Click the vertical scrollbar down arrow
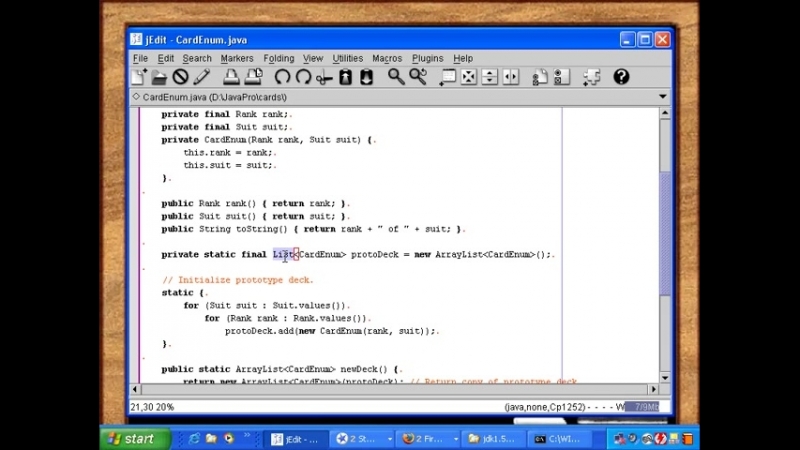 pyautogui.click(x=665, y=376)
